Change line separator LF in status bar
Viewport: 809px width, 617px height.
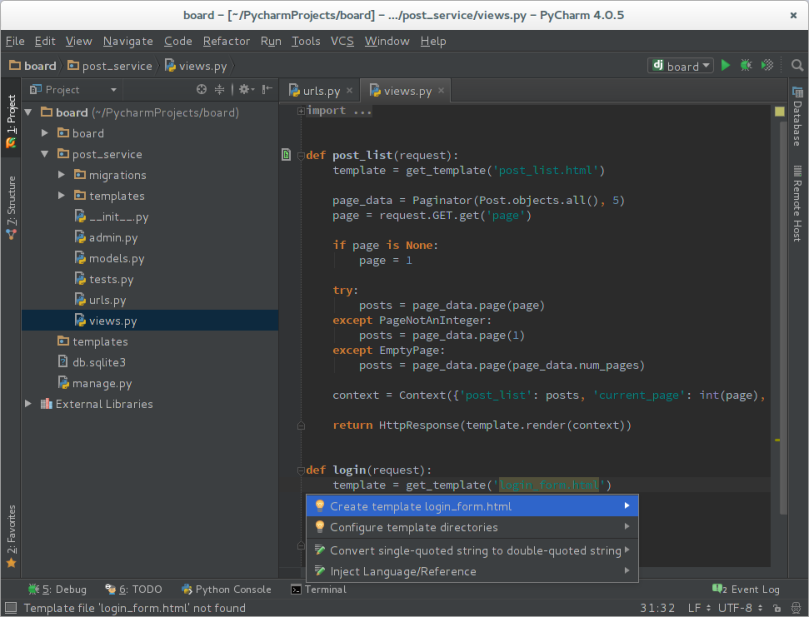(x=699, y=608)
